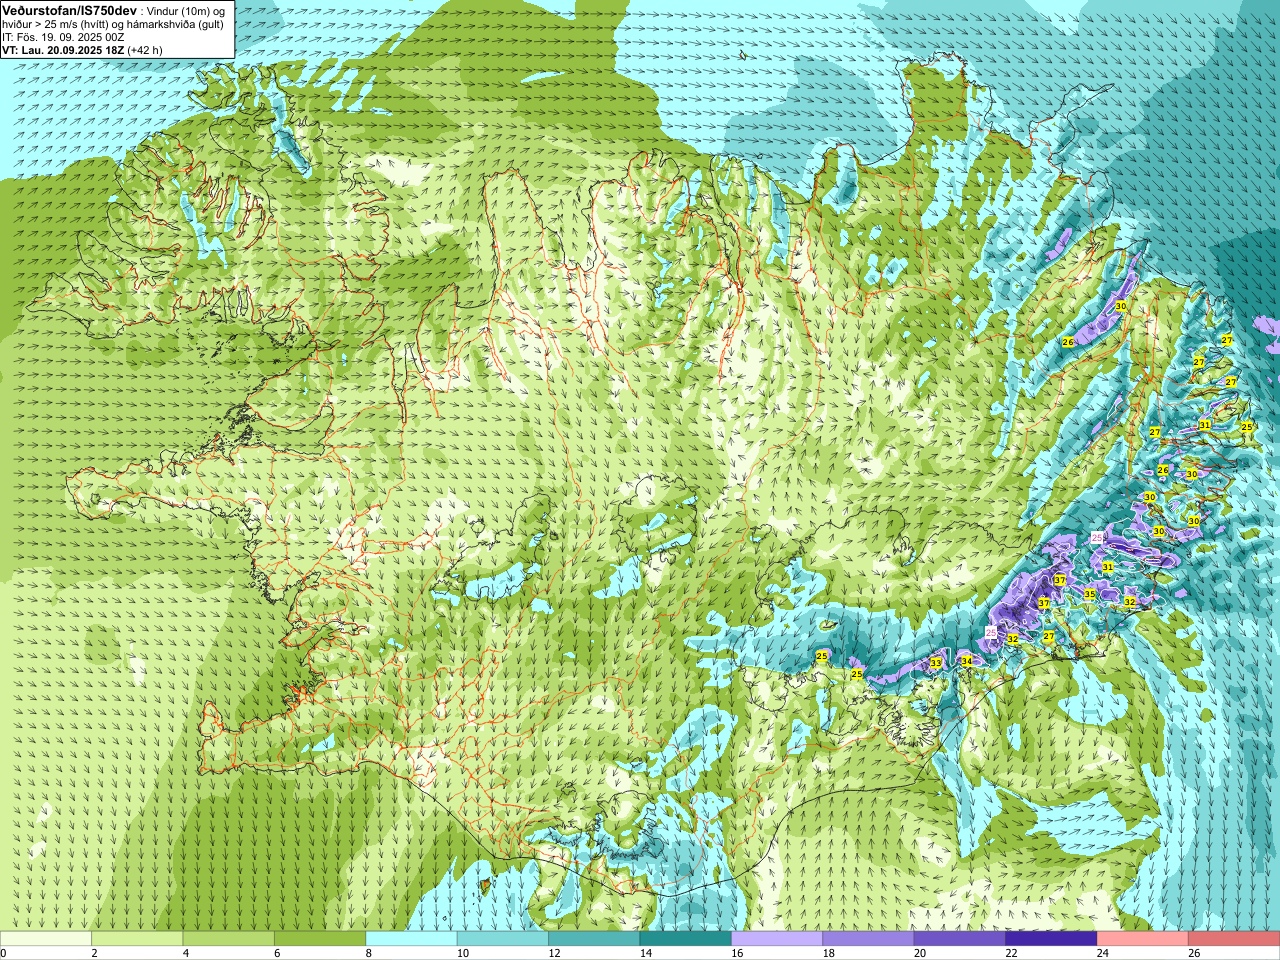
Task: Click the scale label '20' on color bar
Action: pyautogui.click(x=919, y=954)
